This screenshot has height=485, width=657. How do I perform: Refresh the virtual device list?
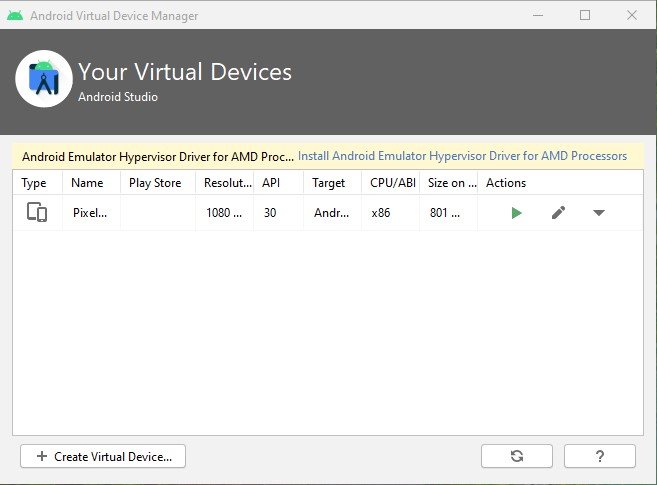(x=517, y=456)
